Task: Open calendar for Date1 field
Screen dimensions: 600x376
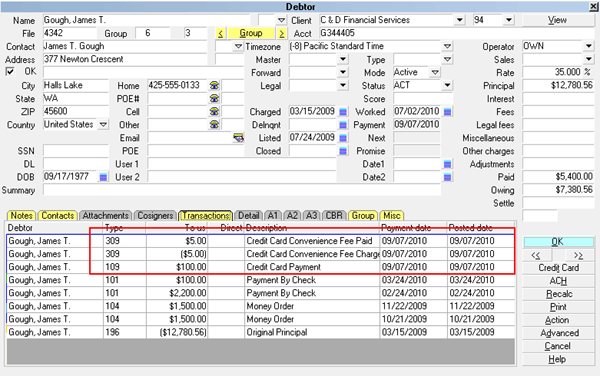Action: 447,164
